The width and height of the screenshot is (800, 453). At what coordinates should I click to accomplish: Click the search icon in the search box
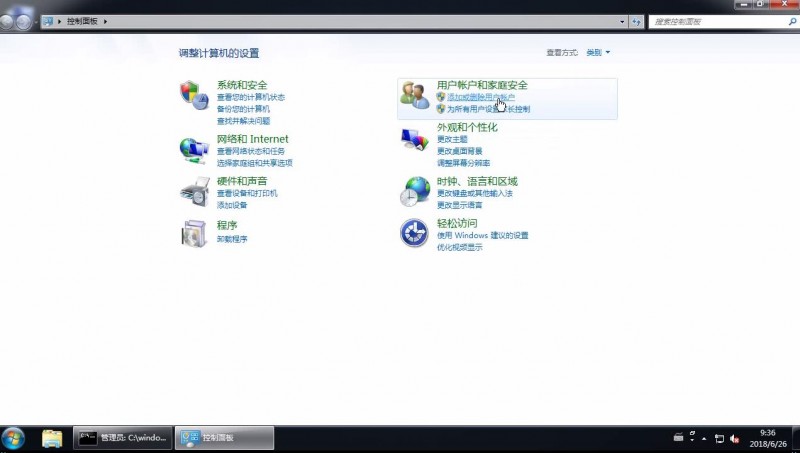(792, 21)
